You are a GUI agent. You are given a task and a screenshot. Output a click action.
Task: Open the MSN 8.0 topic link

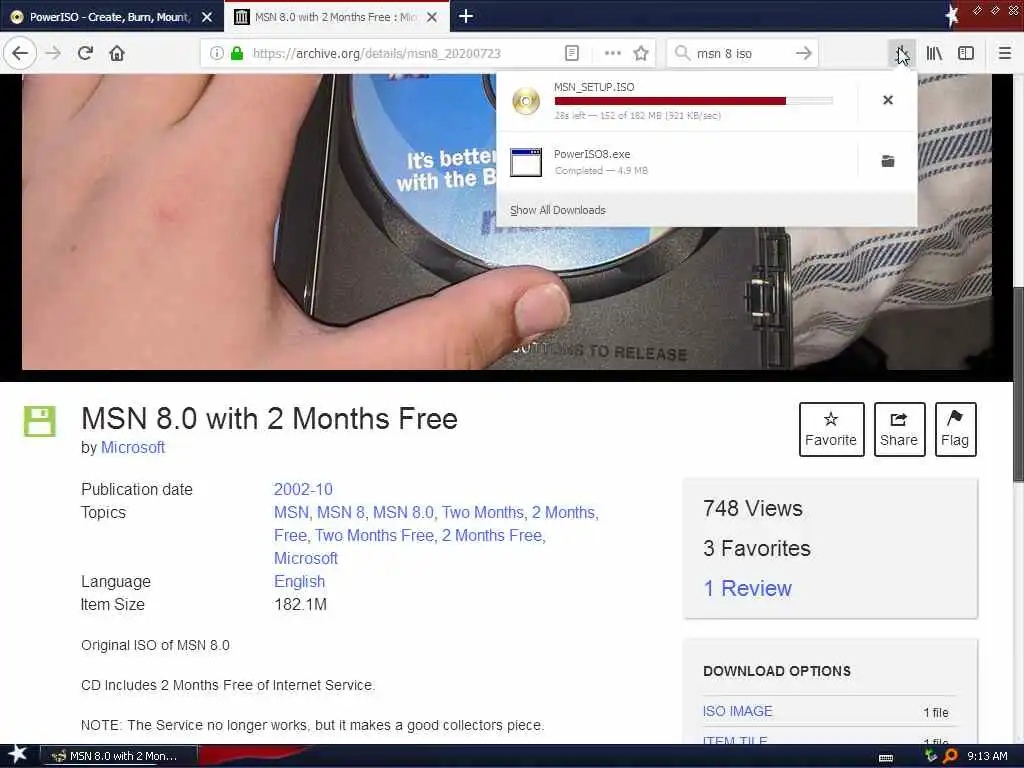click(403, 512)
